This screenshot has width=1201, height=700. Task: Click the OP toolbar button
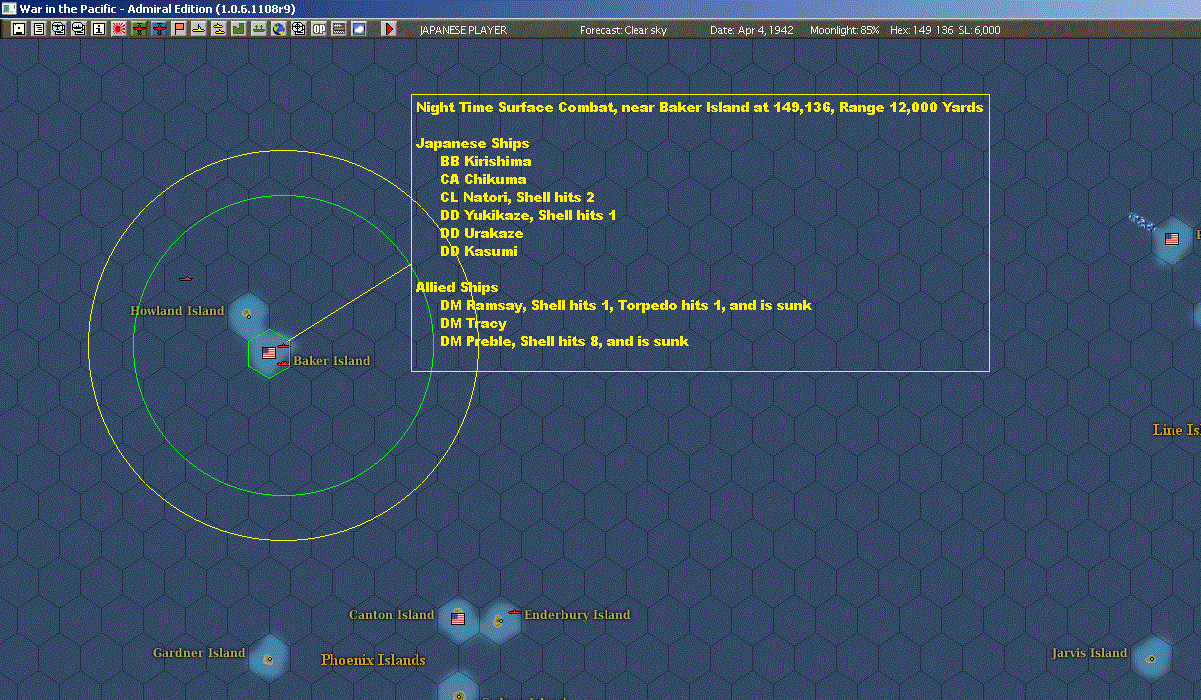(319, 29)
